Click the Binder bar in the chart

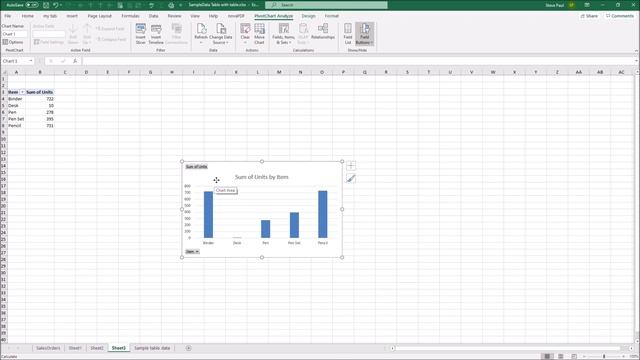(x=208, y=215)
